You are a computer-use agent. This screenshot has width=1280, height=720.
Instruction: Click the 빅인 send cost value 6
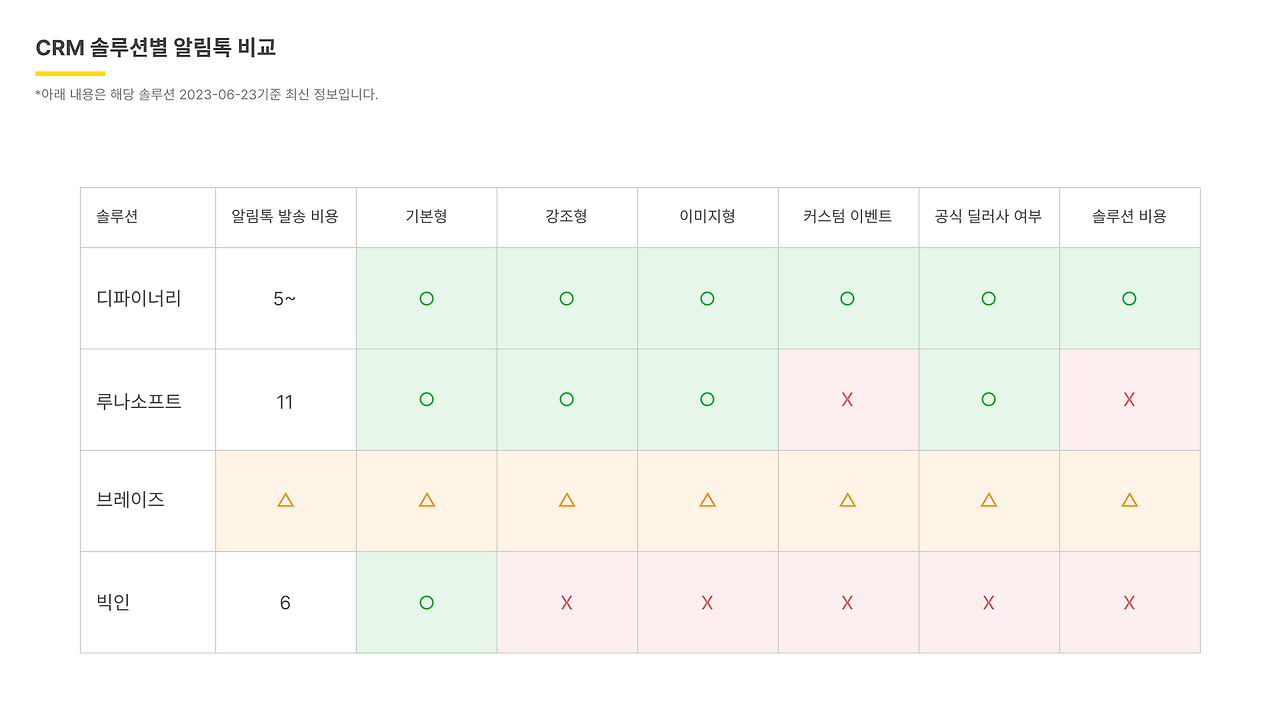285,603
